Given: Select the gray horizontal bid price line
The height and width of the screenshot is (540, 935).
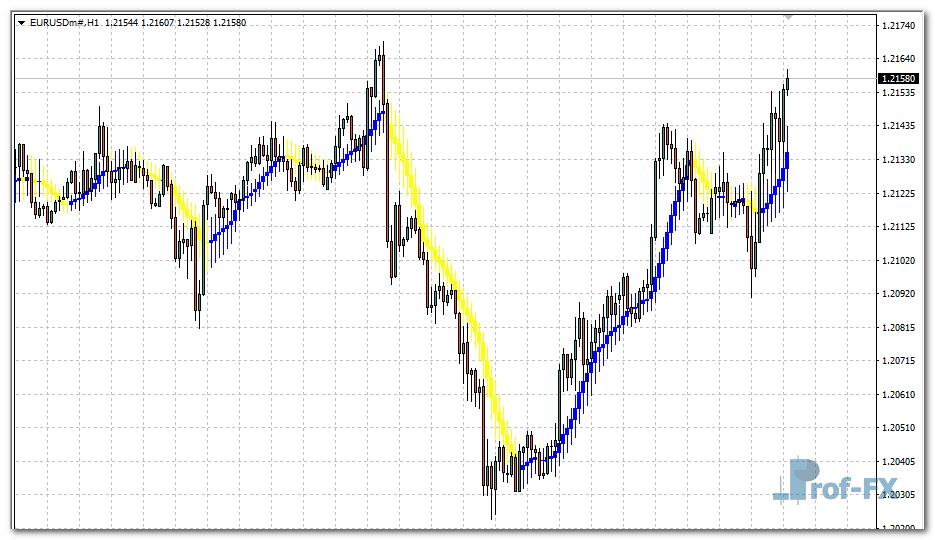Looking at the screenshot, I should point(500,78).
